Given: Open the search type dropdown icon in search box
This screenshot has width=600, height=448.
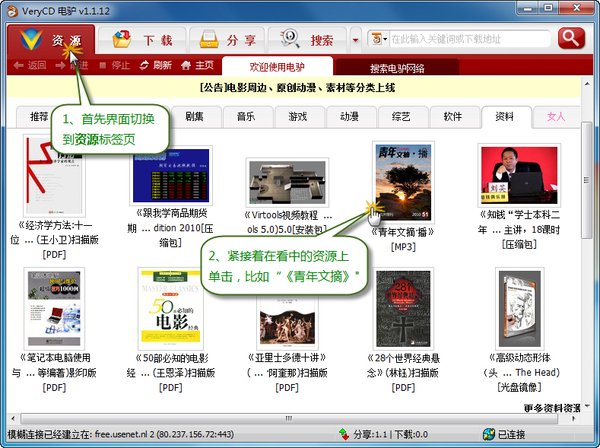Looking at the screenshot, I should coord(378,39).
